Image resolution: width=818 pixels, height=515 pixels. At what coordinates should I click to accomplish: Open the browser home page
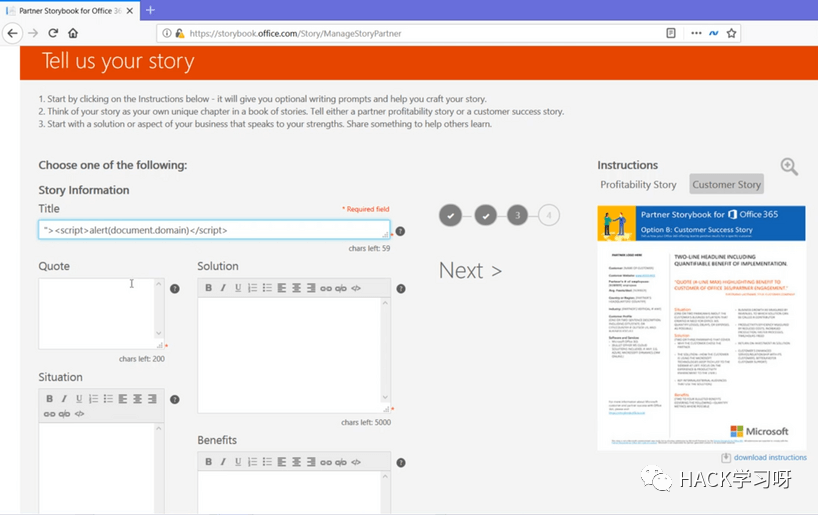(x=73, y=33)
